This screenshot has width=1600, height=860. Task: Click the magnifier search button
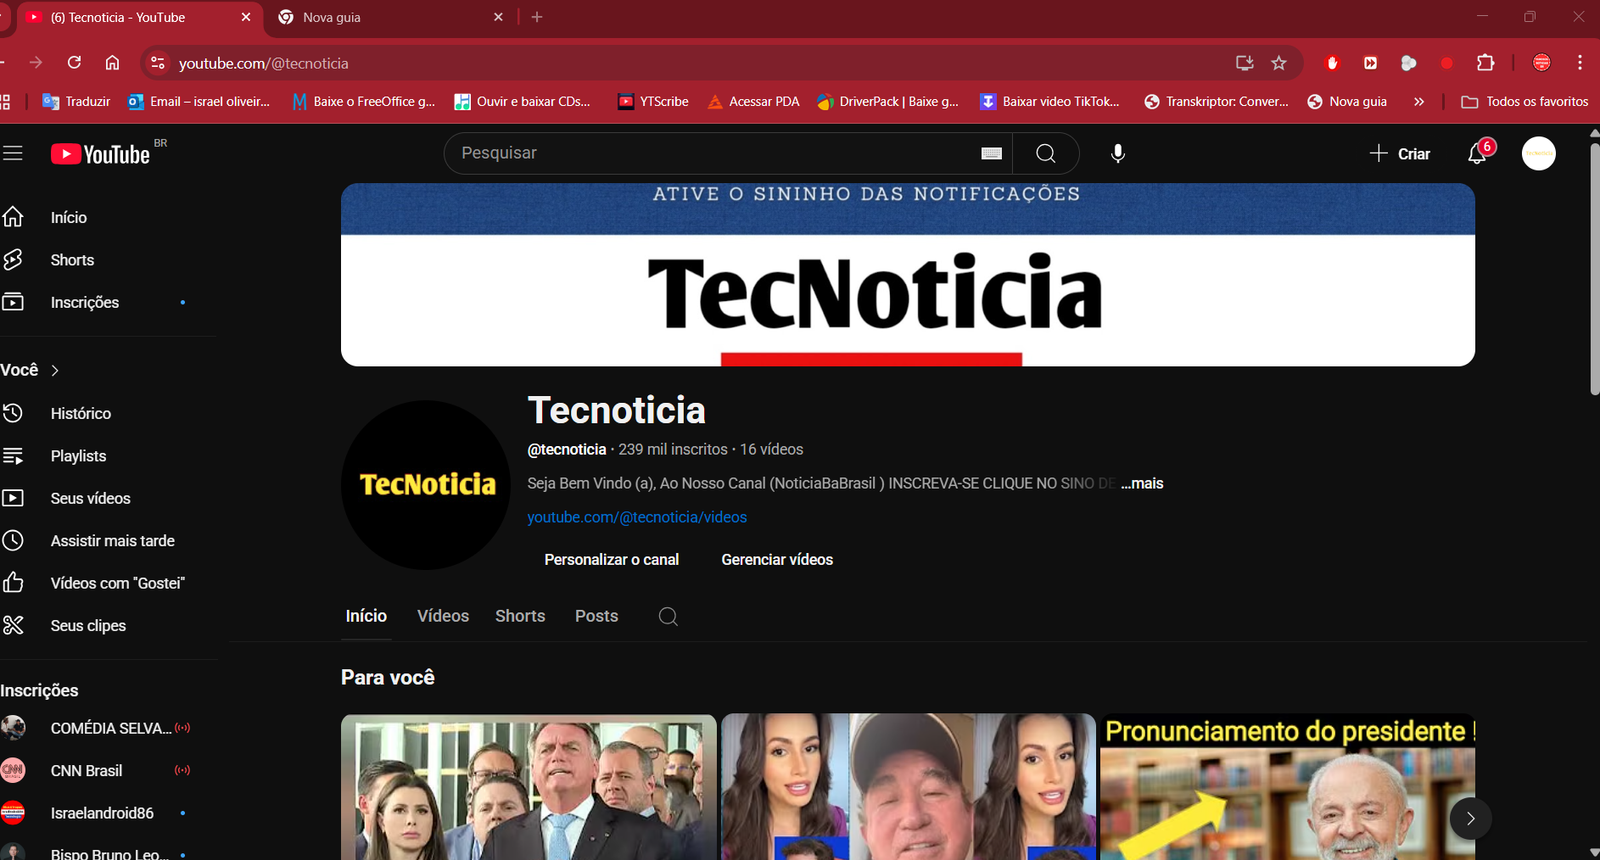1046,153
